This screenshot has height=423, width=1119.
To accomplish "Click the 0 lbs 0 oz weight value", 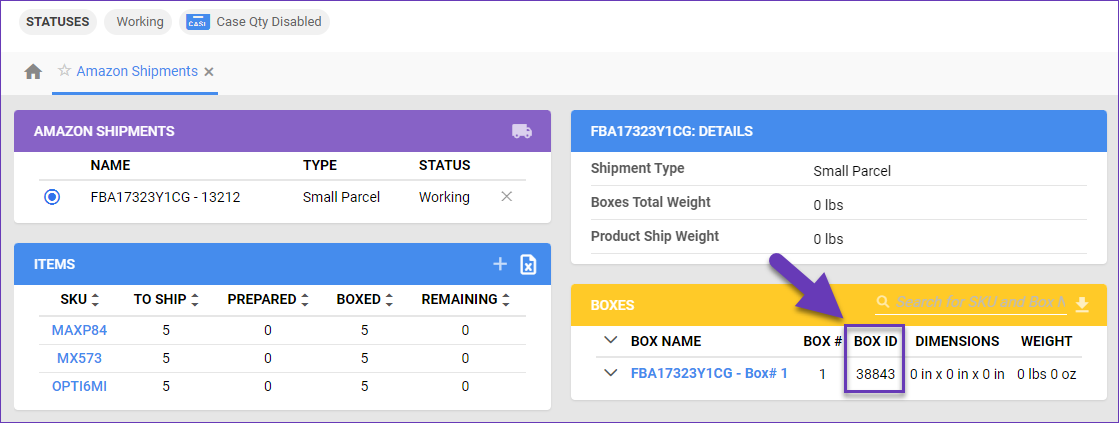I will coord(1046,374).
